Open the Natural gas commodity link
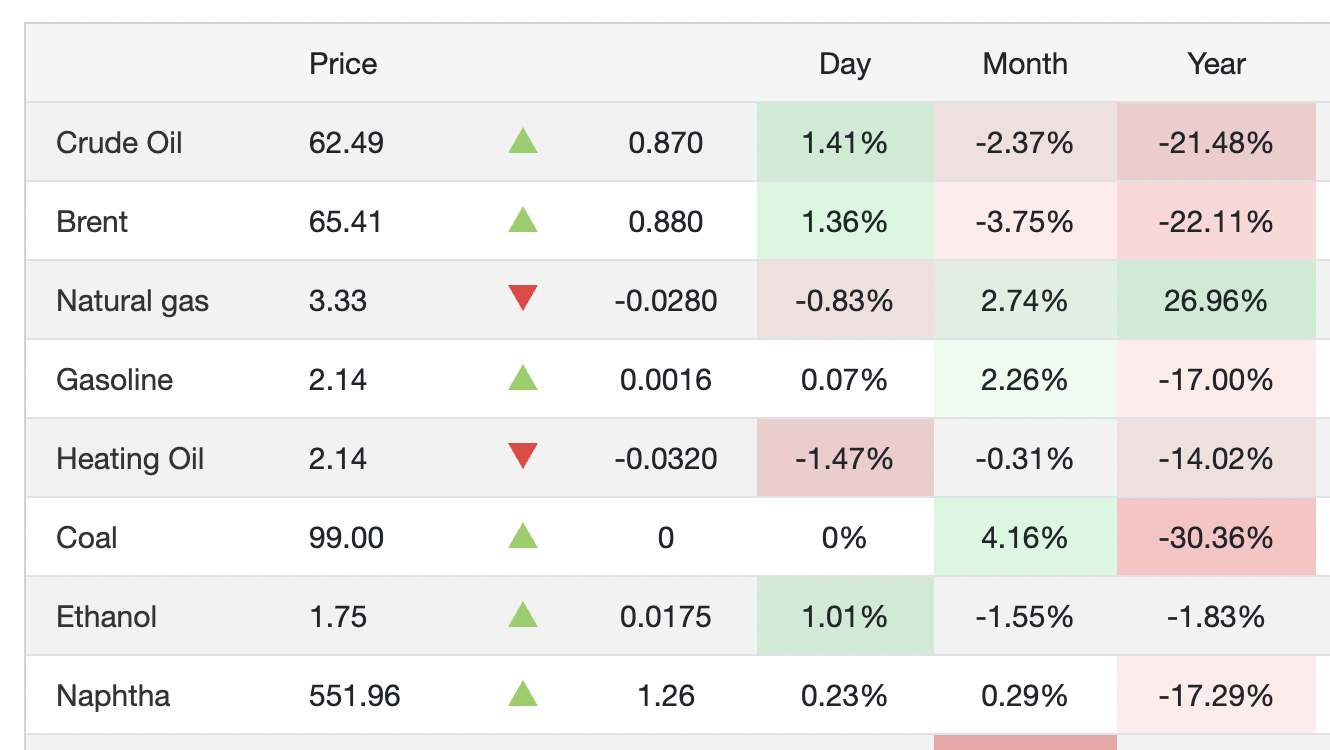1330x750 pixels. tap(132, 301)
